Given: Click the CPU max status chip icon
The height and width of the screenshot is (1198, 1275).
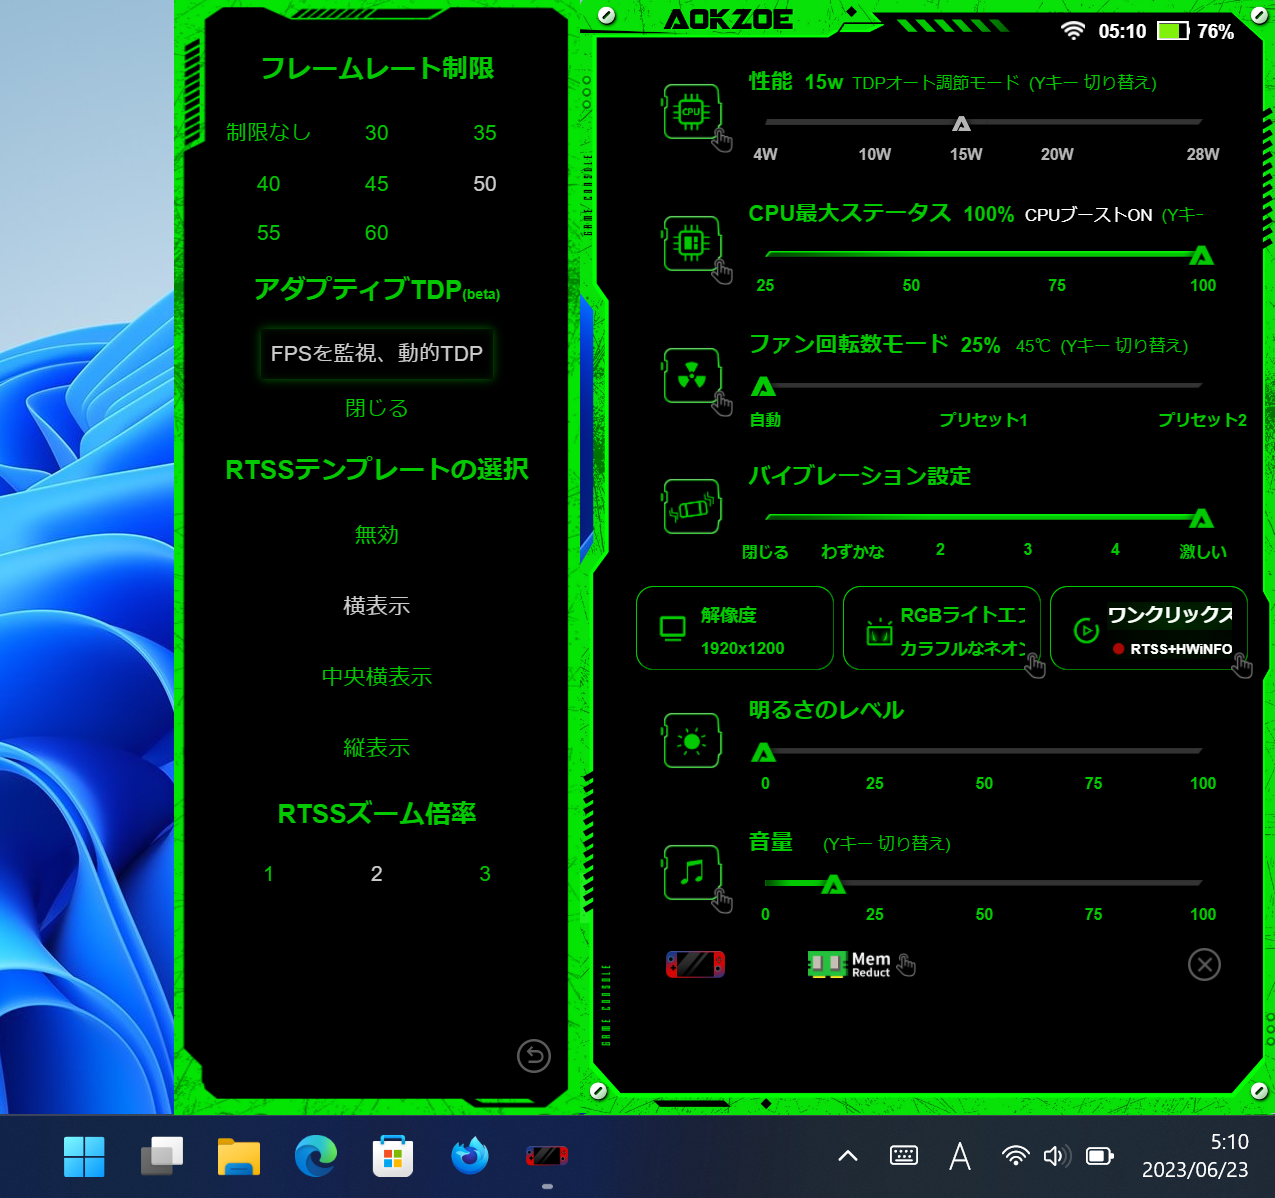Looking at the screenshot, I should point(692,243).
